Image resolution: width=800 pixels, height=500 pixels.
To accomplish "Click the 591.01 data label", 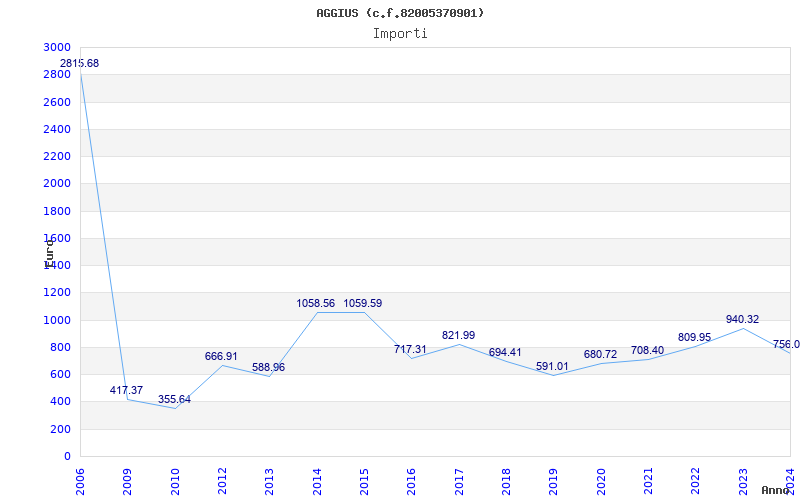I will pos(552,367).
